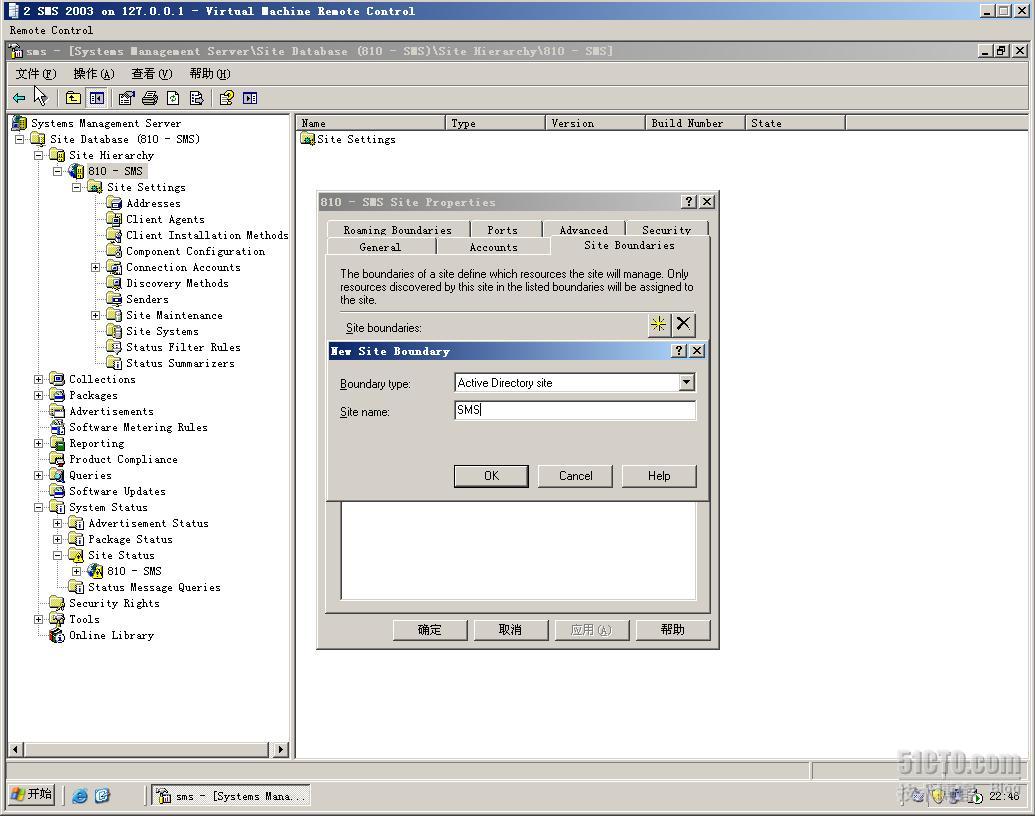Screen dimensions: 1035x816
Task: Click the Site Settings icon in right pane
Action: coord(308,139)
